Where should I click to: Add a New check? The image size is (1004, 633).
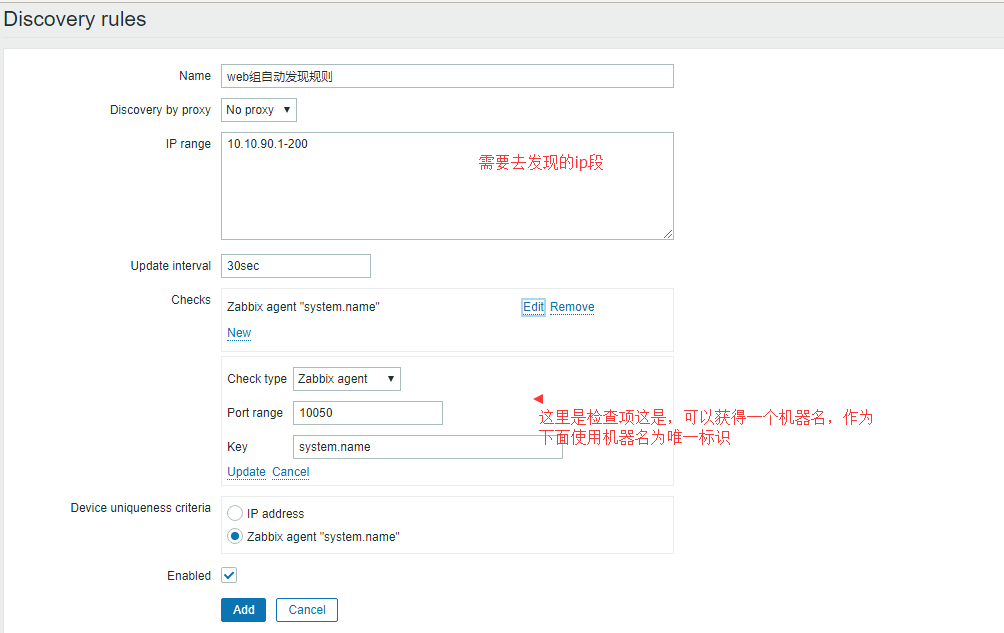(x=239, y=333)
